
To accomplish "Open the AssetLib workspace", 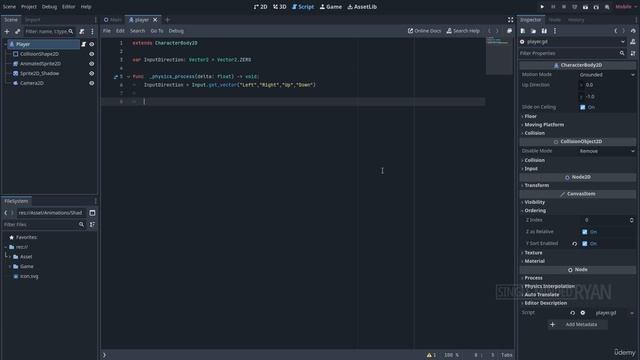I will pos(362,7).
